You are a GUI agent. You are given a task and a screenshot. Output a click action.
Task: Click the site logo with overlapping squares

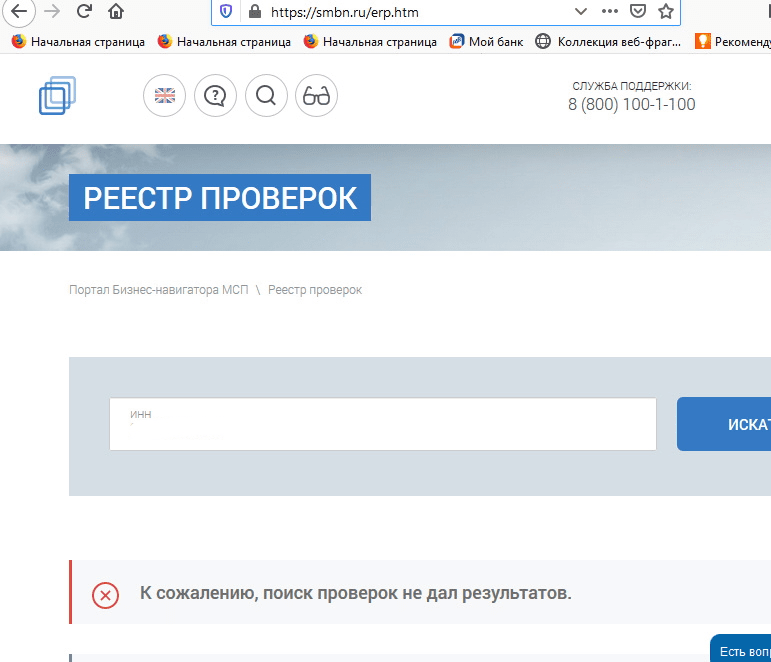58,95
